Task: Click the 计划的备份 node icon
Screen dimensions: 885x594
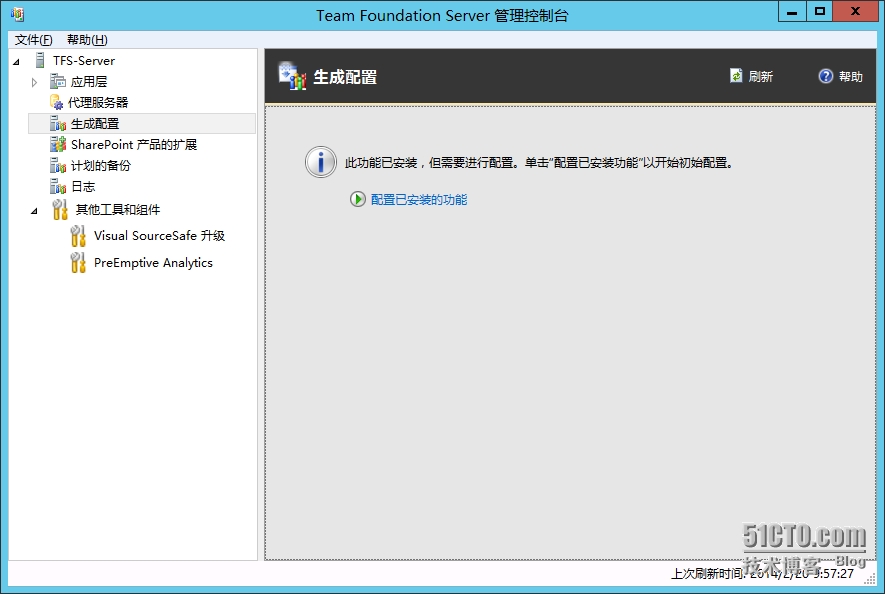Action: (58, 165)
